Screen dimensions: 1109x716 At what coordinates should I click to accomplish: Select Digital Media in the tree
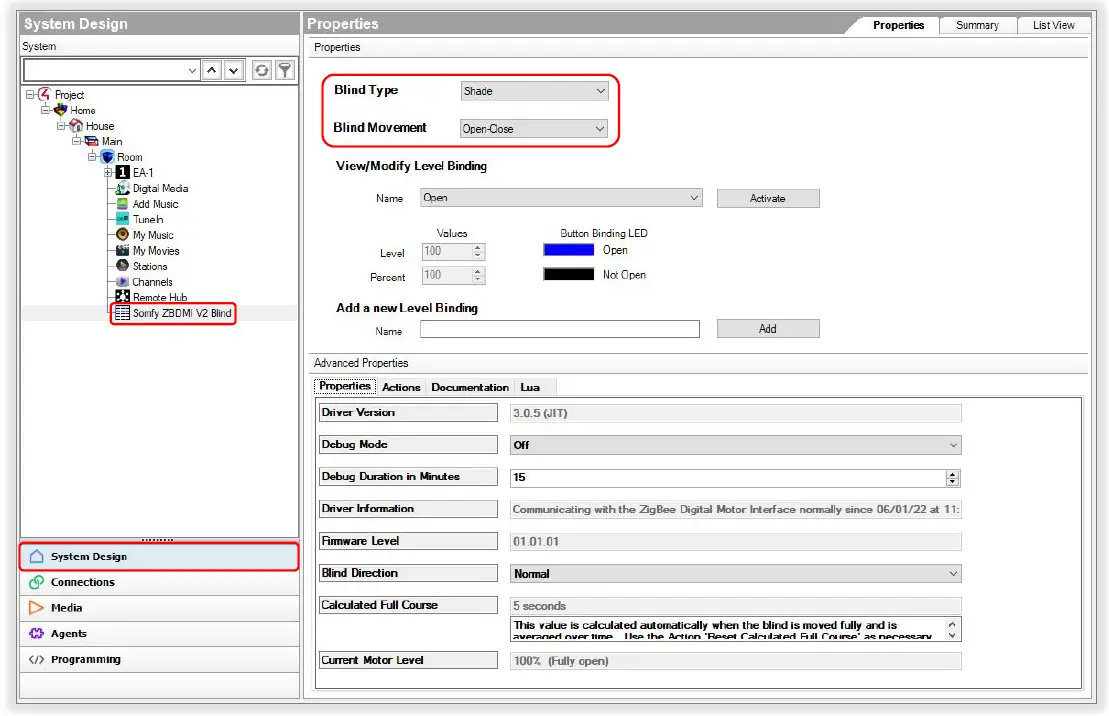click(x=160, y=188)
